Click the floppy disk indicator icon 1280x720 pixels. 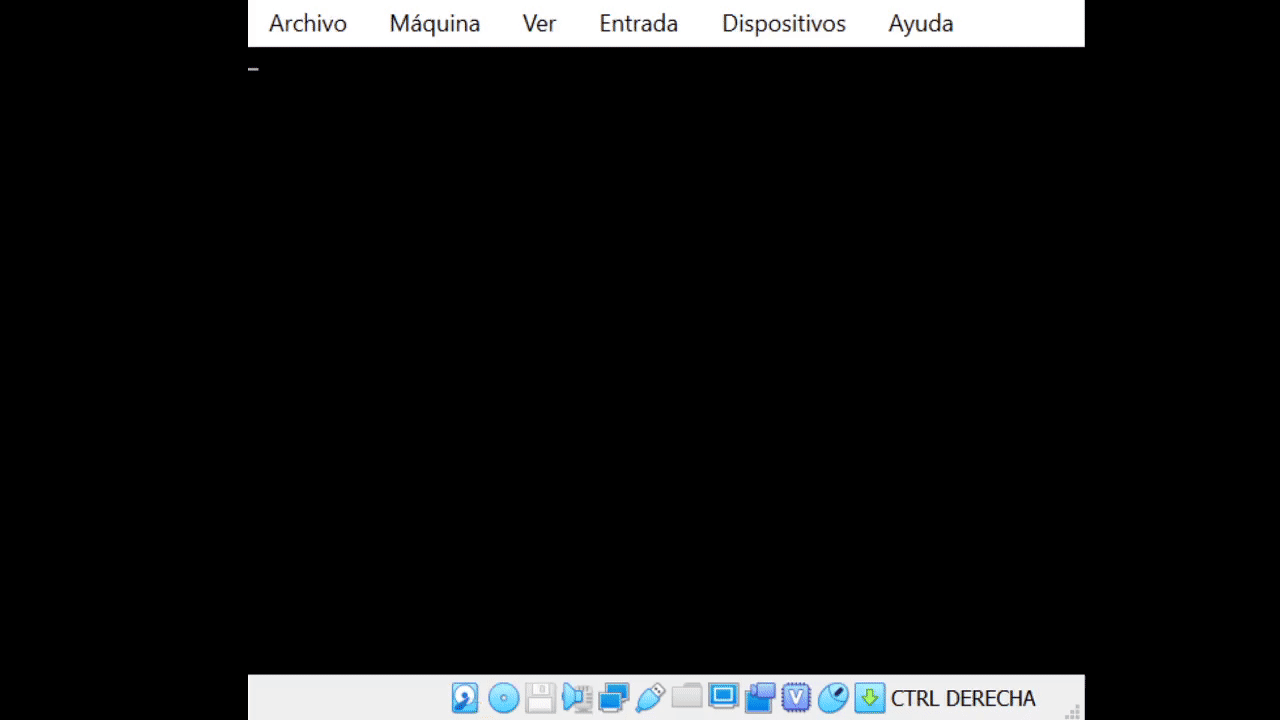click(540, 697)
